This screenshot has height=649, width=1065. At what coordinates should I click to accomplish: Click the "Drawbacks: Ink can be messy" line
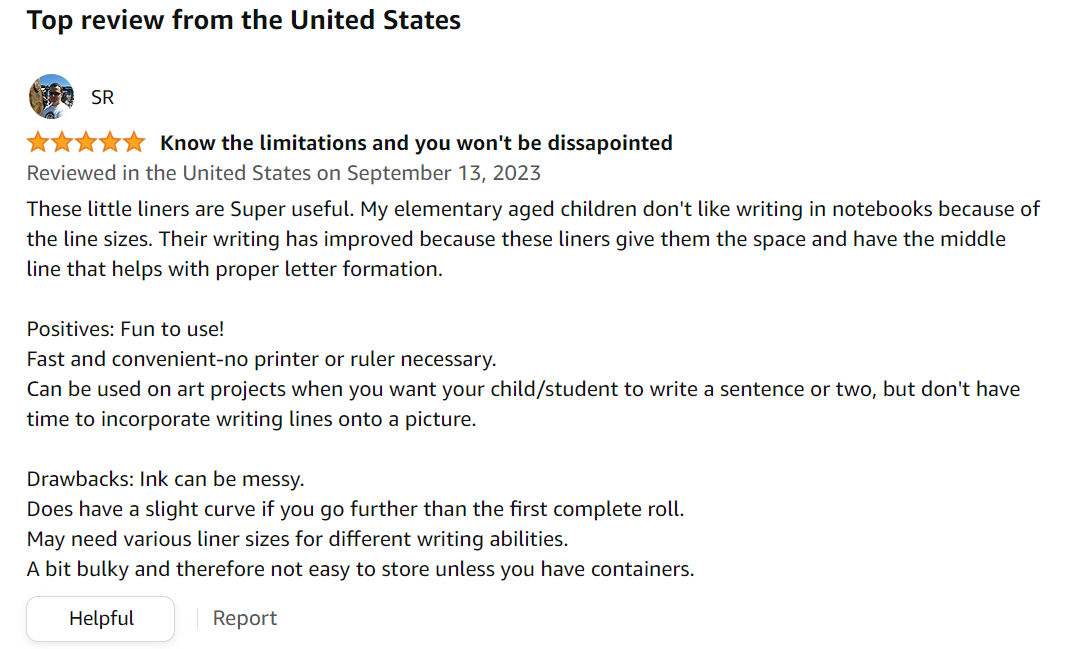(165, 479)
